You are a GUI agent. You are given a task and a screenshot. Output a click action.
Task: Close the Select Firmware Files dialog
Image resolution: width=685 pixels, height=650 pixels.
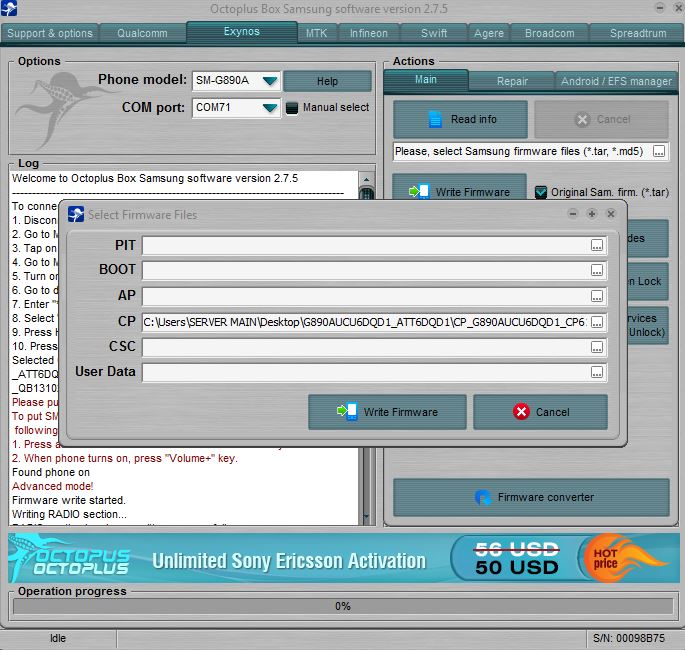(x=611, y=214)
